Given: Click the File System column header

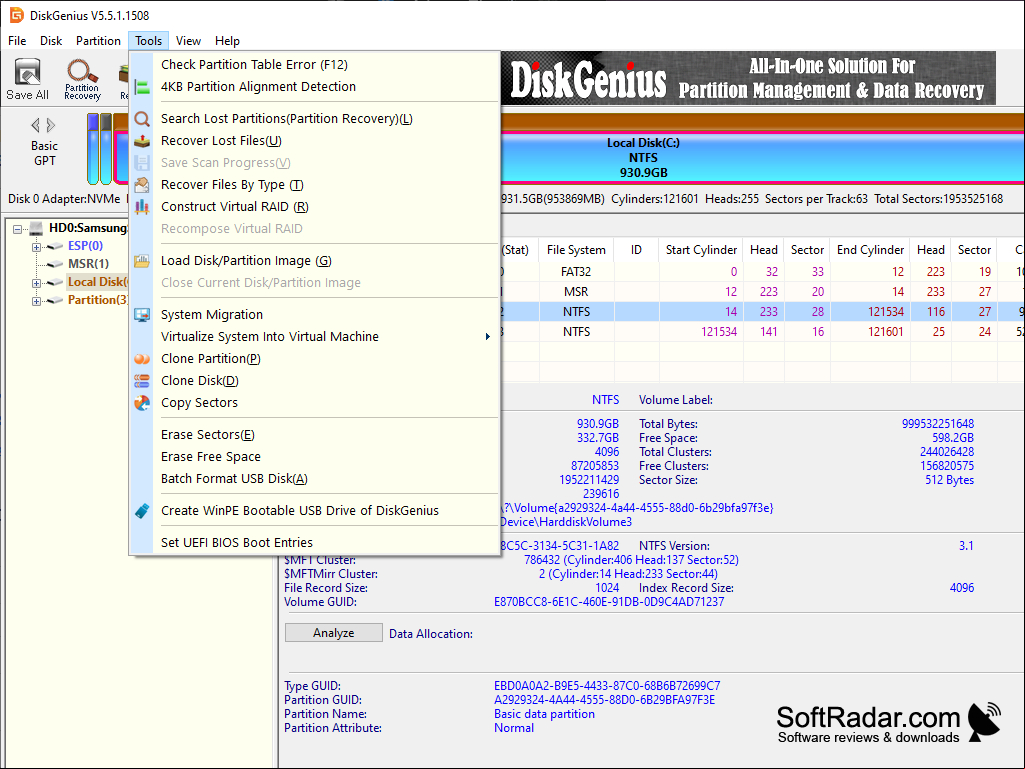Looking at the screenshot, I should 577,250.
